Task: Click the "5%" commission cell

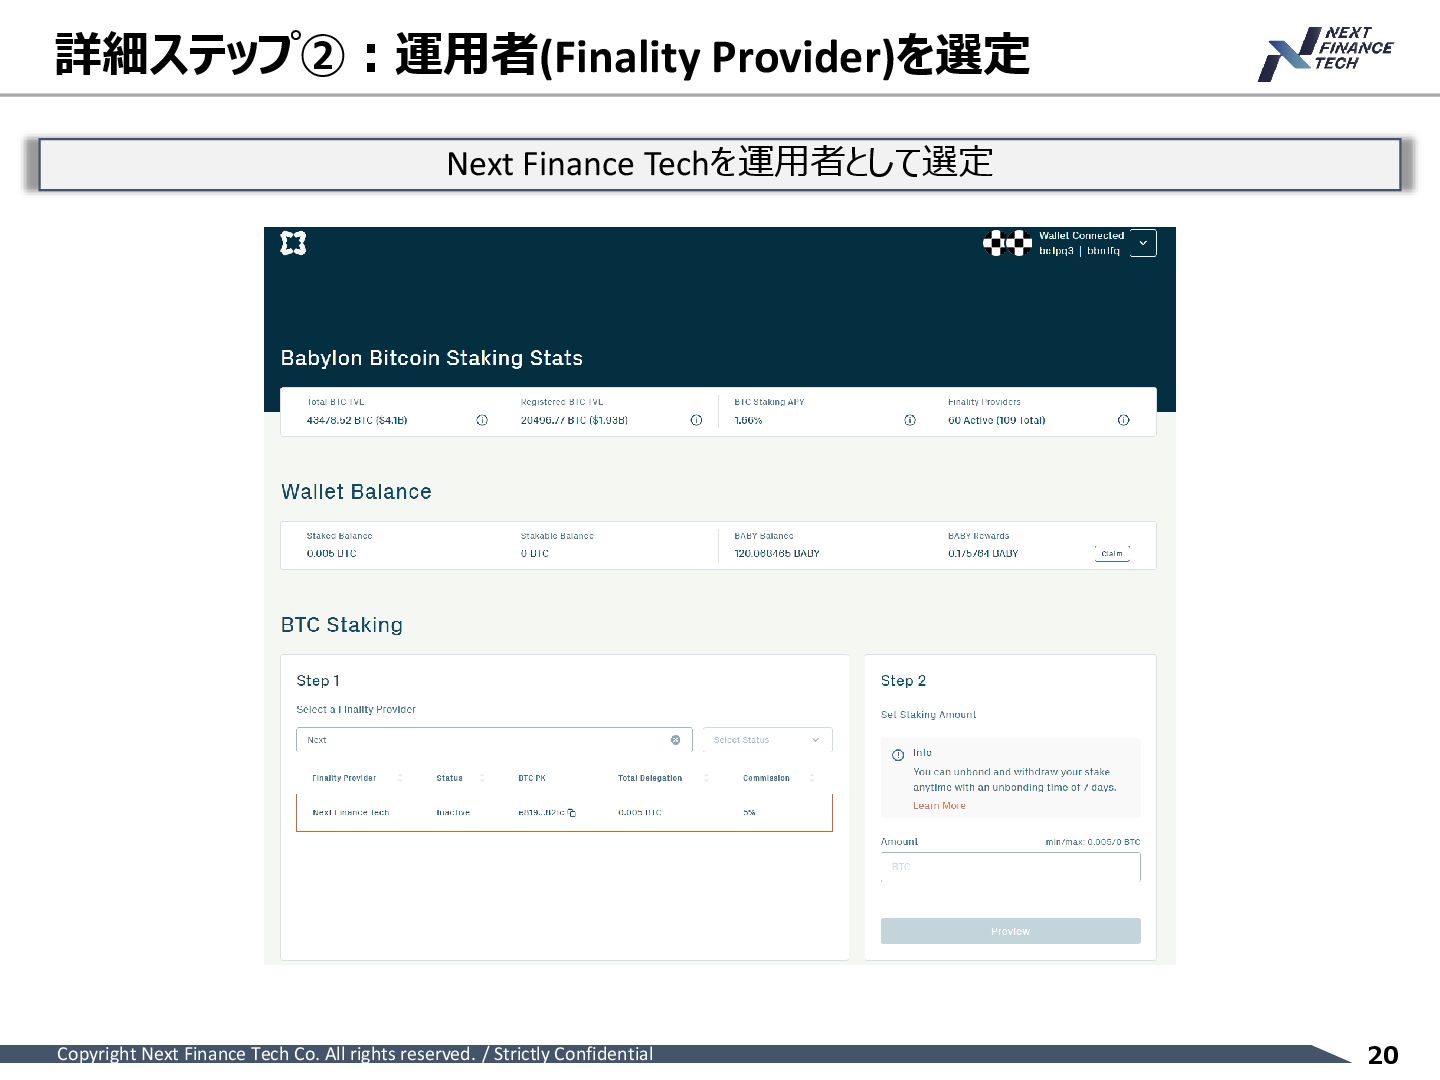Action: click(x=749, y=813)
